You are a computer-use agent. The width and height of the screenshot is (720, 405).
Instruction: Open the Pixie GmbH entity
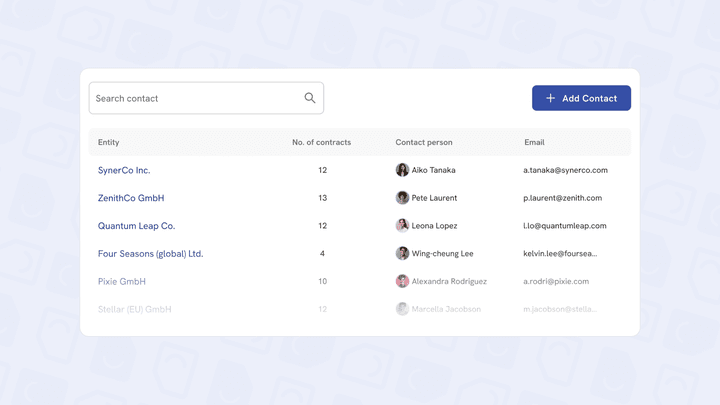tap(122, 282)
